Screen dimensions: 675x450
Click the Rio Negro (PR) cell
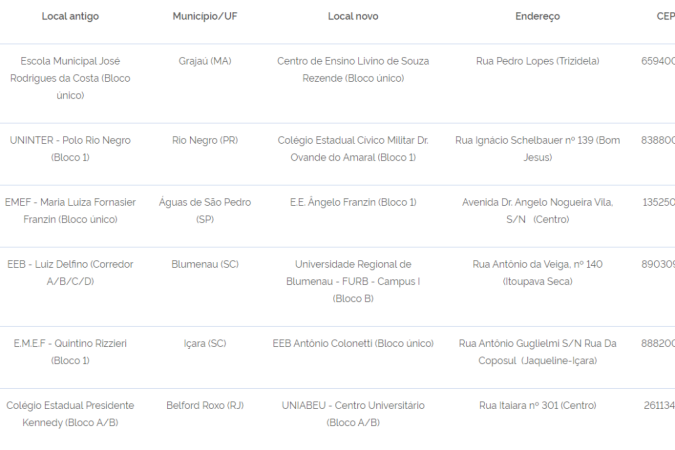(205, 140)
